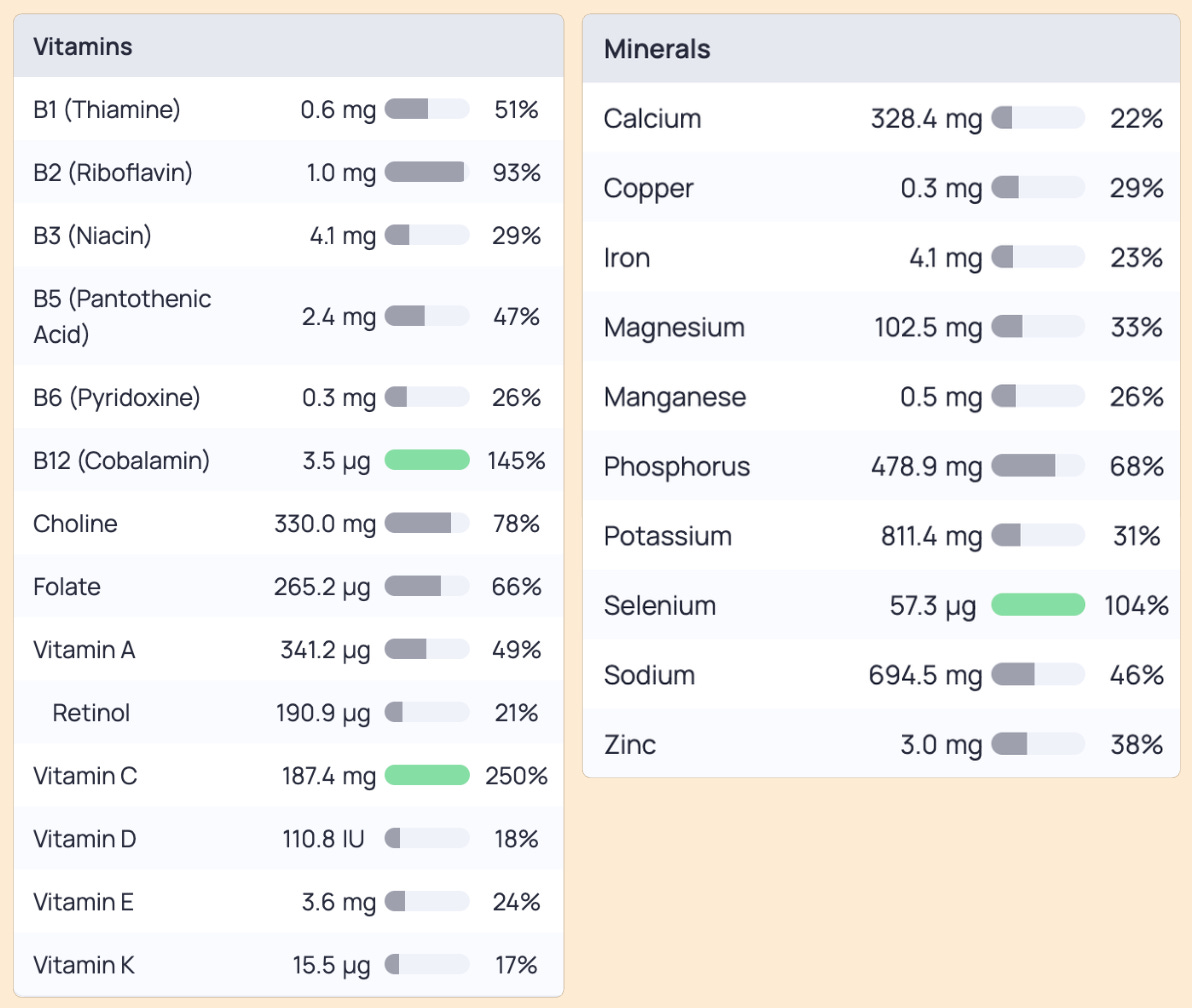
Task: Click the Vitamins section header
Action: 83,46
